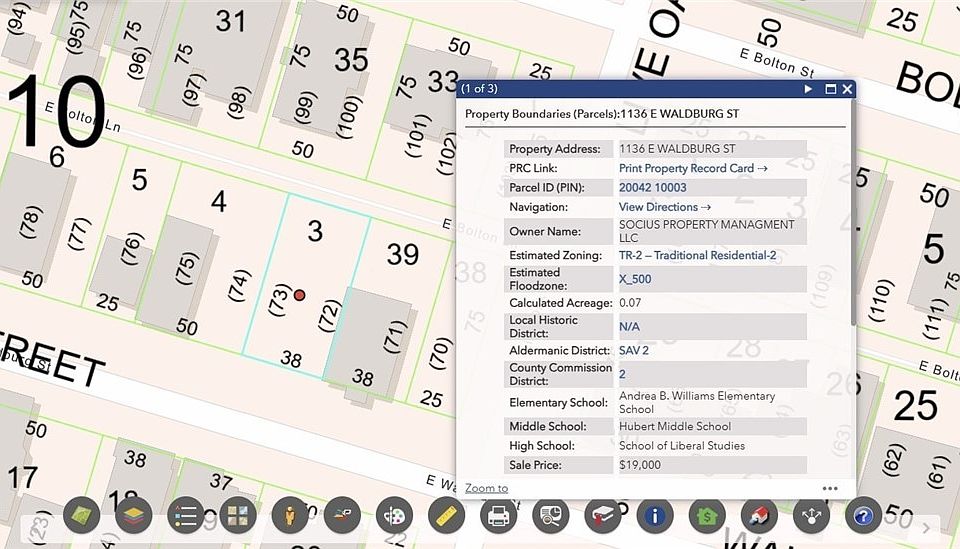Image resolution: width=960 pixels, height=549 pixels.
Task: Open the Basemap Gallery grid icon
Action: click(x=238, y=515)
